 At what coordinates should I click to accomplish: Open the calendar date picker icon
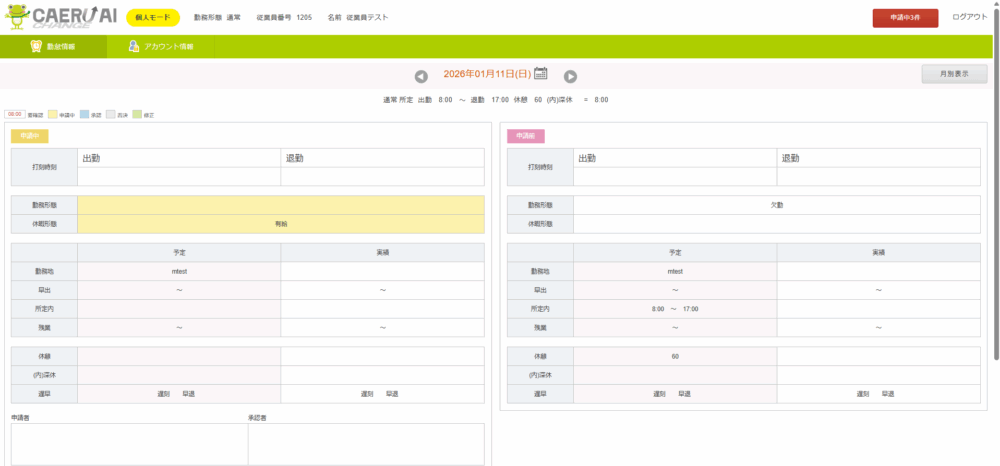coord(541,73)
